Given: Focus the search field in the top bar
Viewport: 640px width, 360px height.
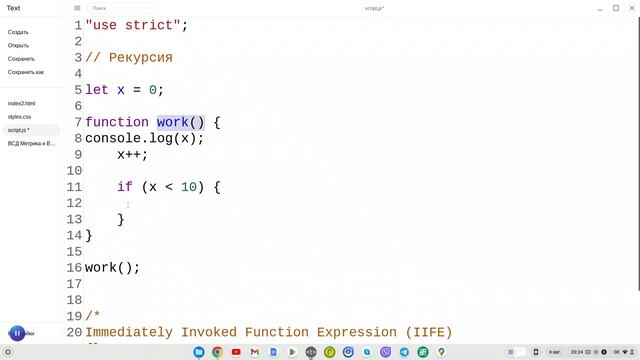Looking at the screenshot, I should [122, 8].
